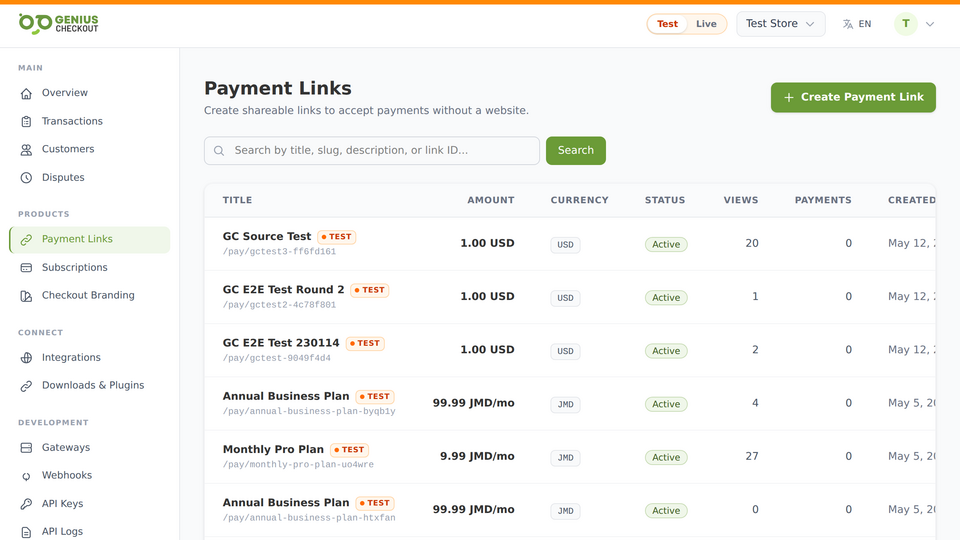The image size is (960, 540).
Task: Open Customers section
Action: [x=89, y=149]
